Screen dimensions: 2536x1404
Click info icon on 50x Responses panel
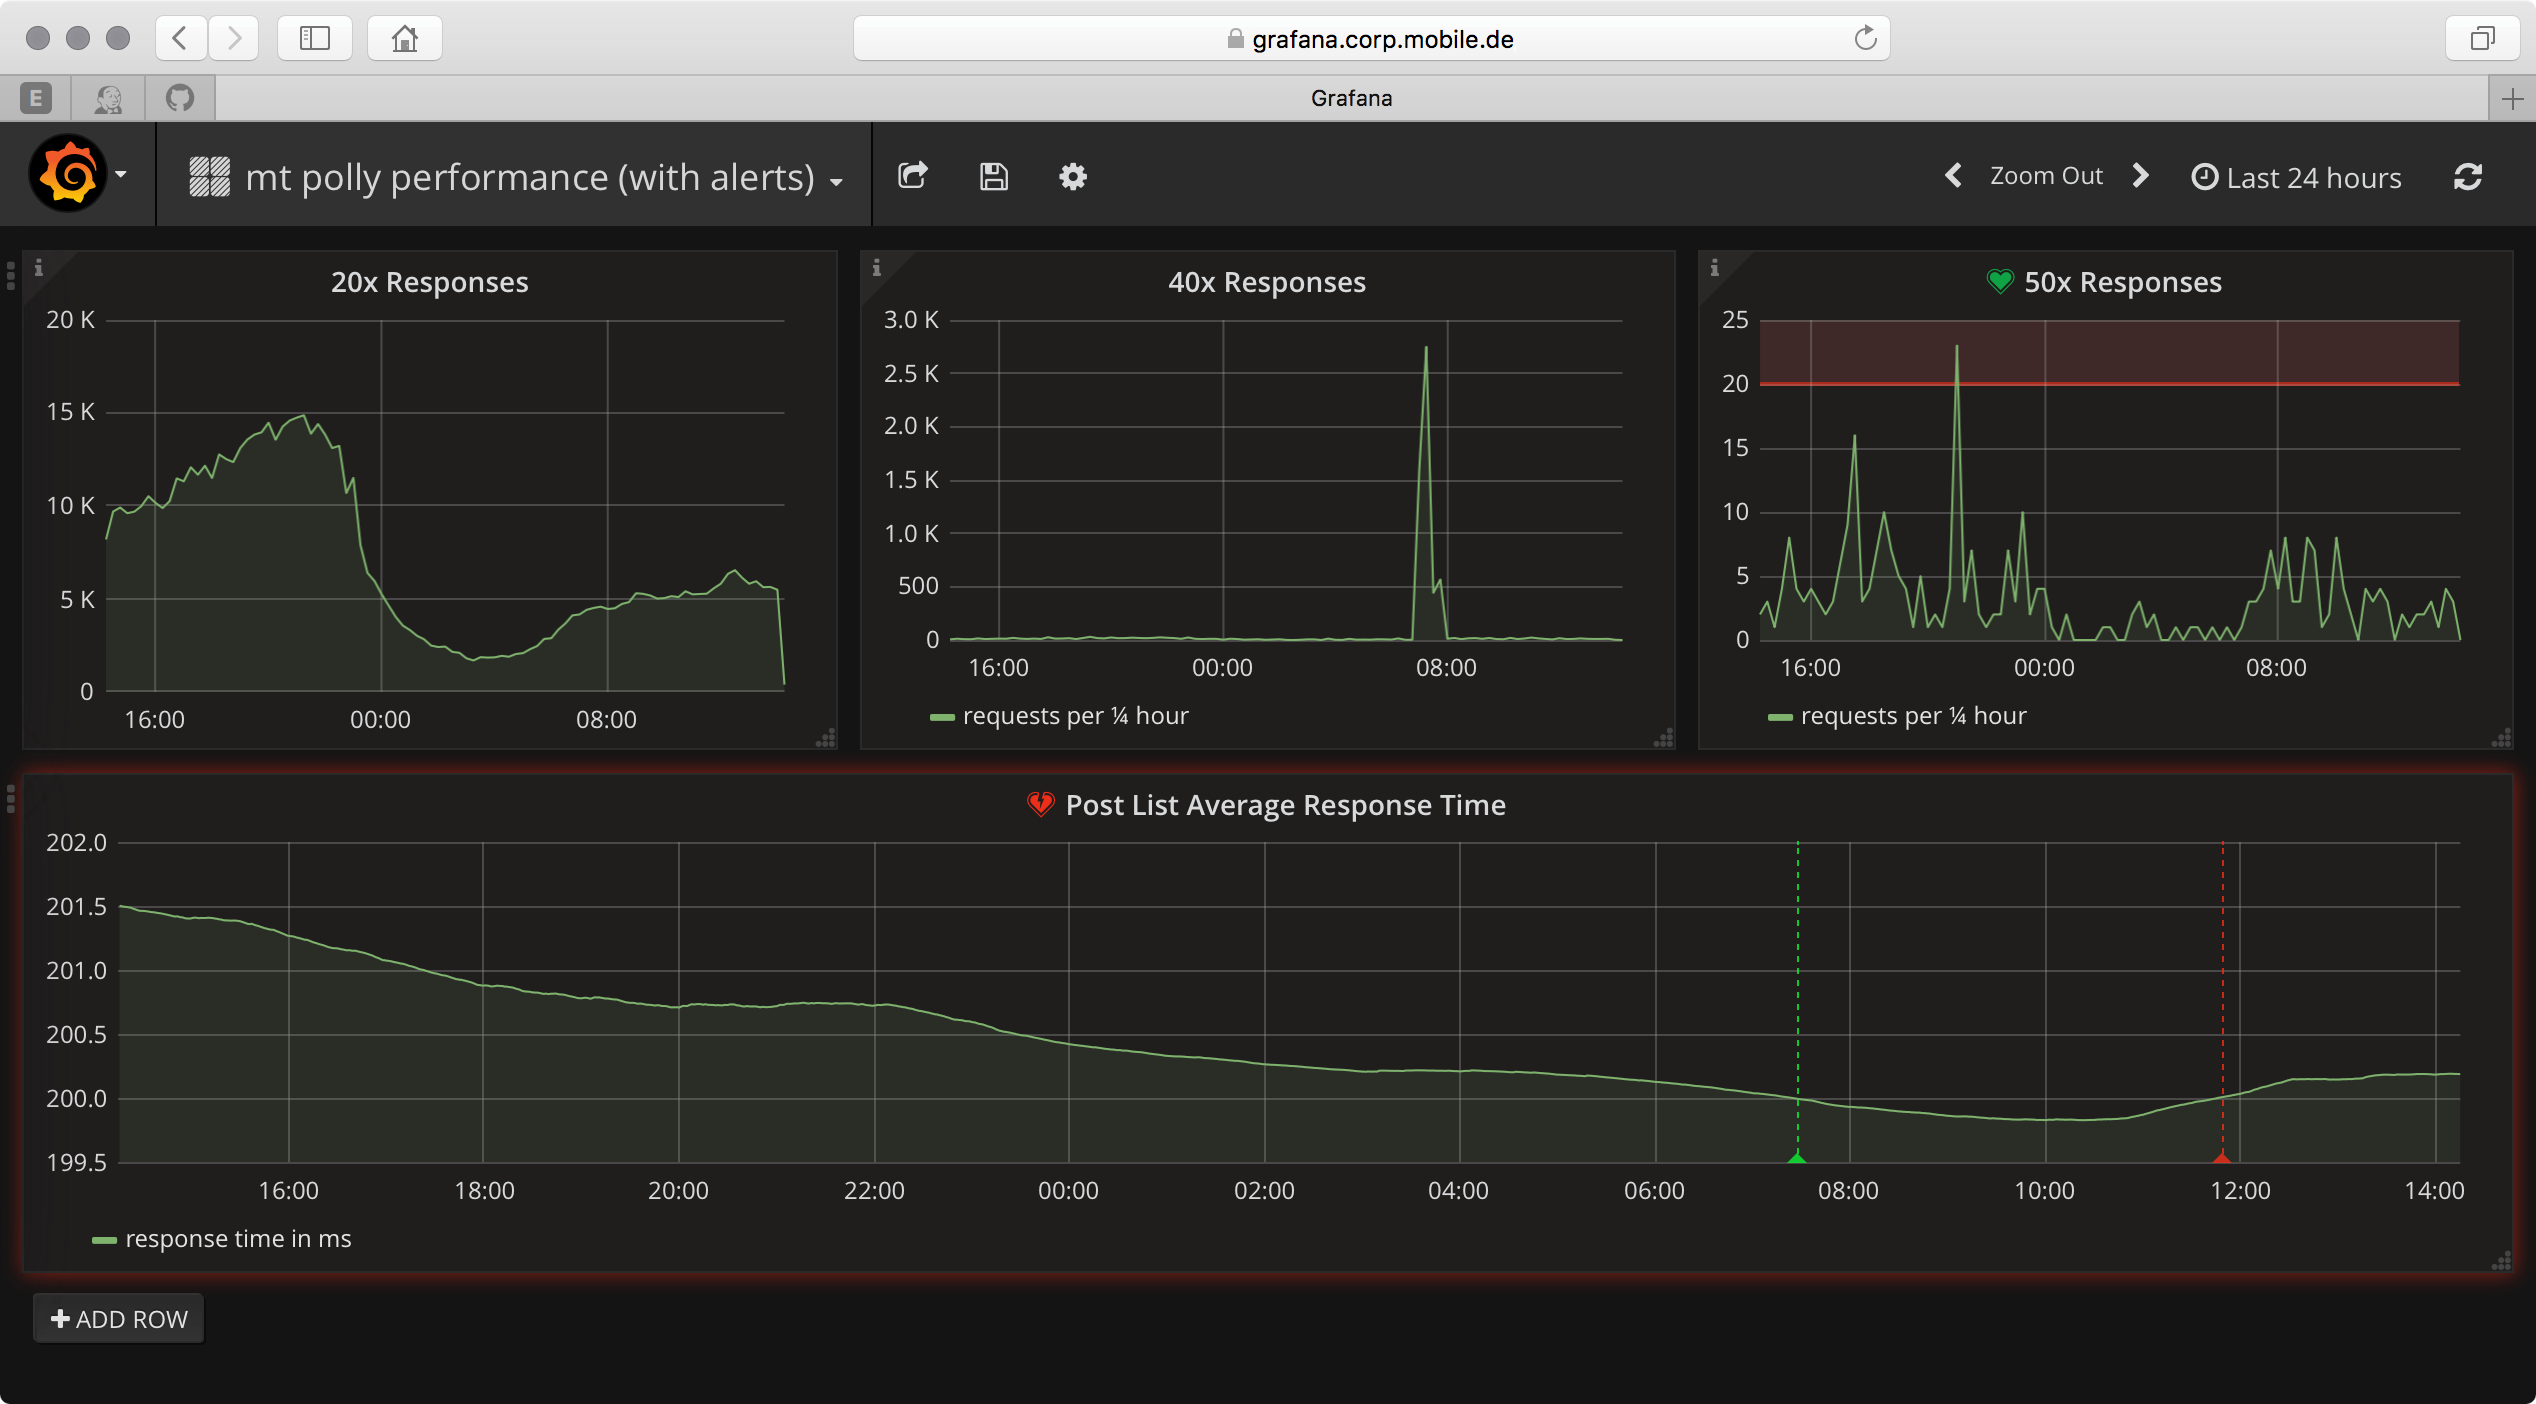coord(1715,268)
